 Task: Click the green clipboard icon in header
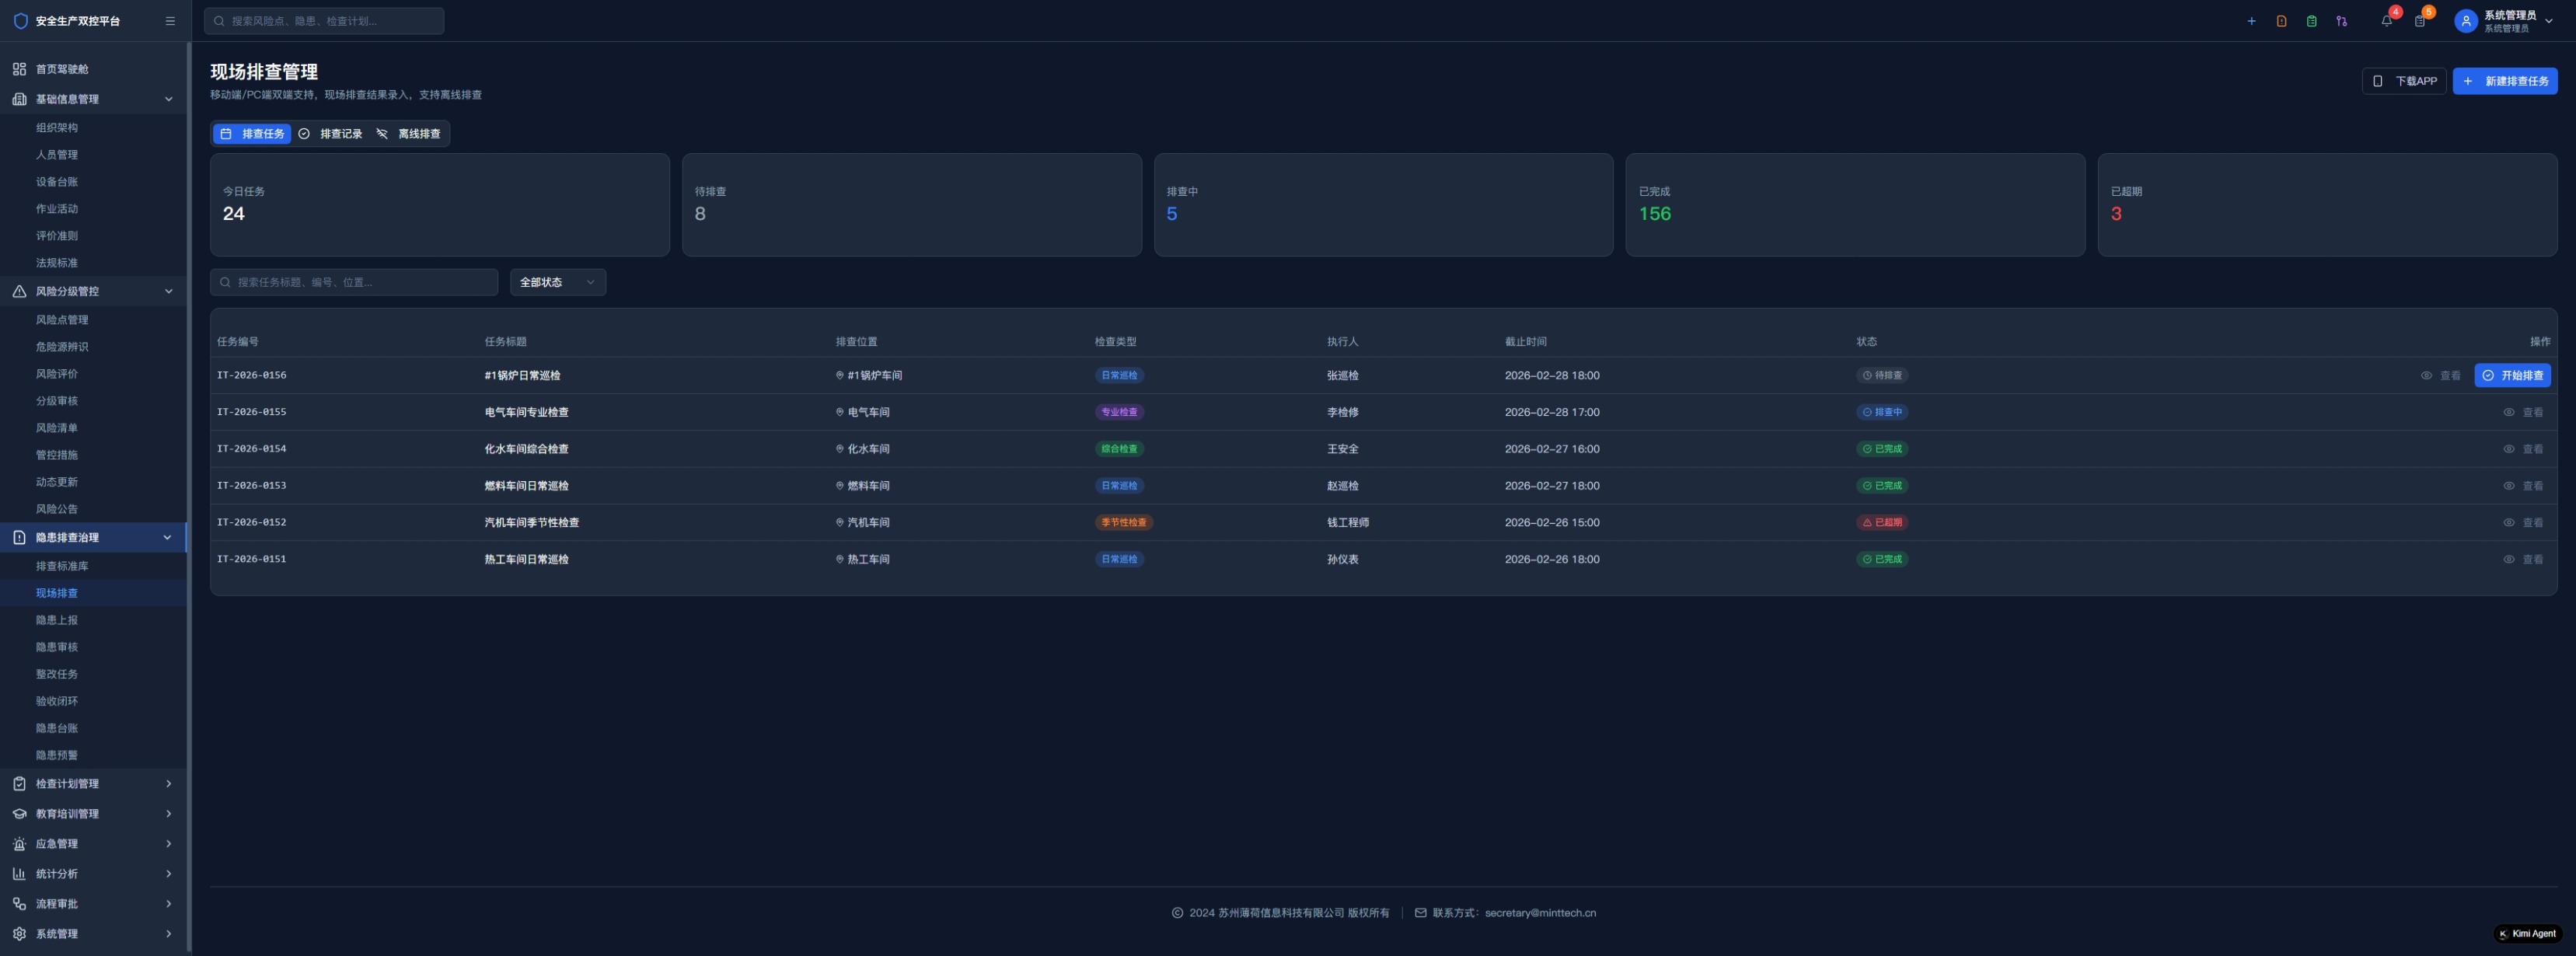pos(2311,21)
